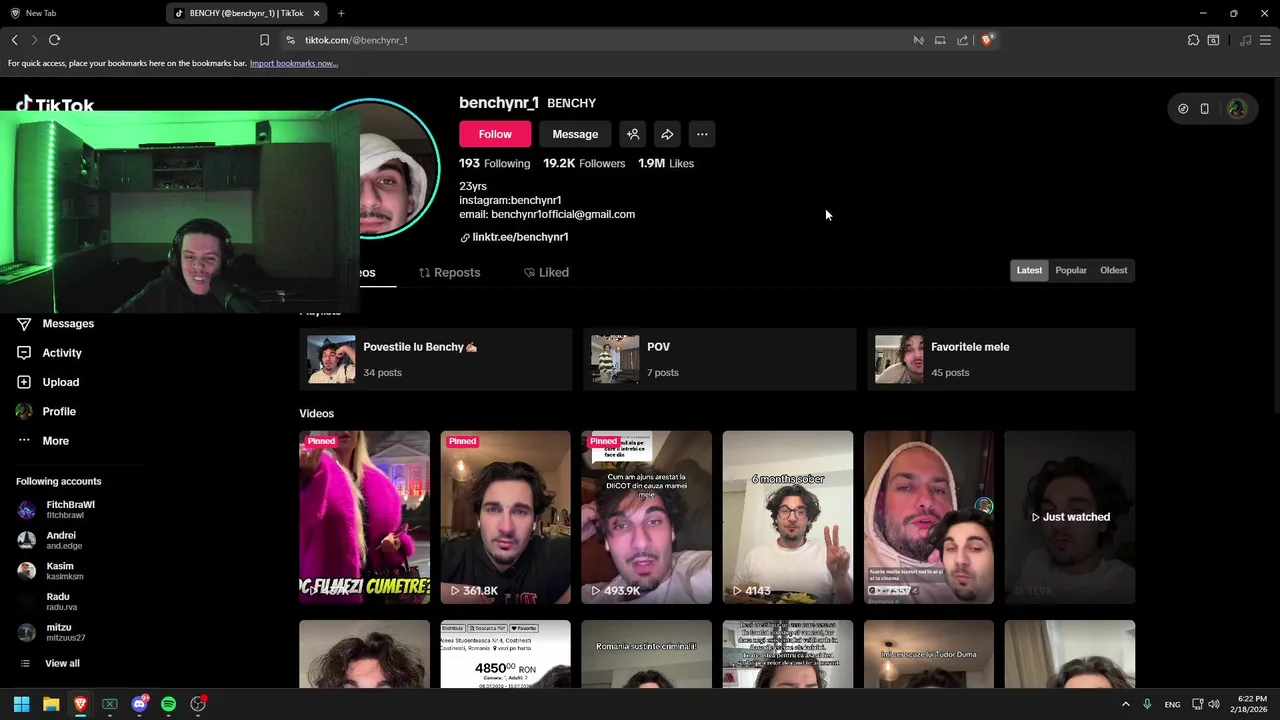This screenshot has height=720, width=1280.
Task: Bookmark this page with the bookmark icon
Action: 264,40
